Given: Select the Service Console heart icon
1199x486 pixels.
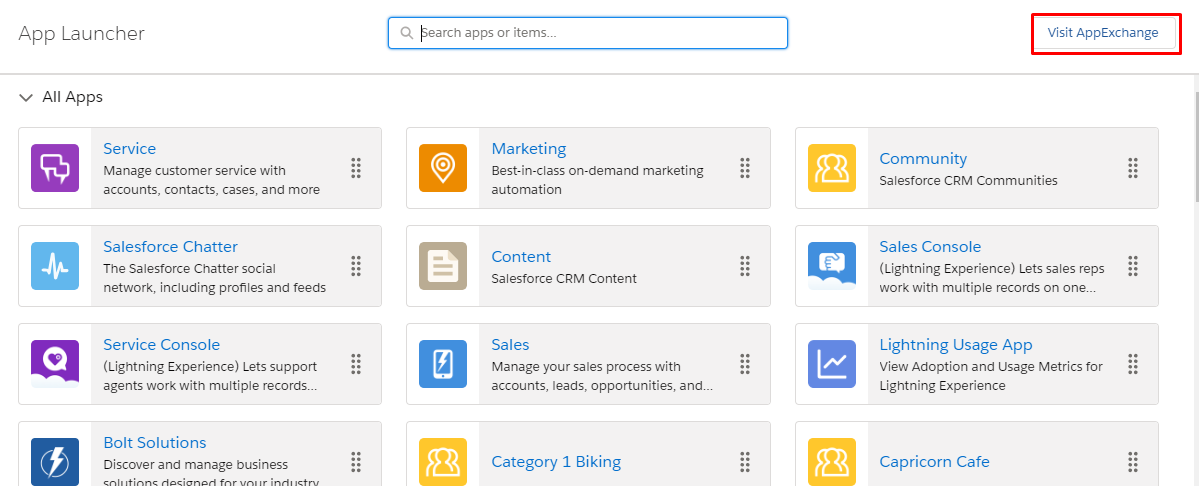Looking at the screenshot, I should point(55,364).
